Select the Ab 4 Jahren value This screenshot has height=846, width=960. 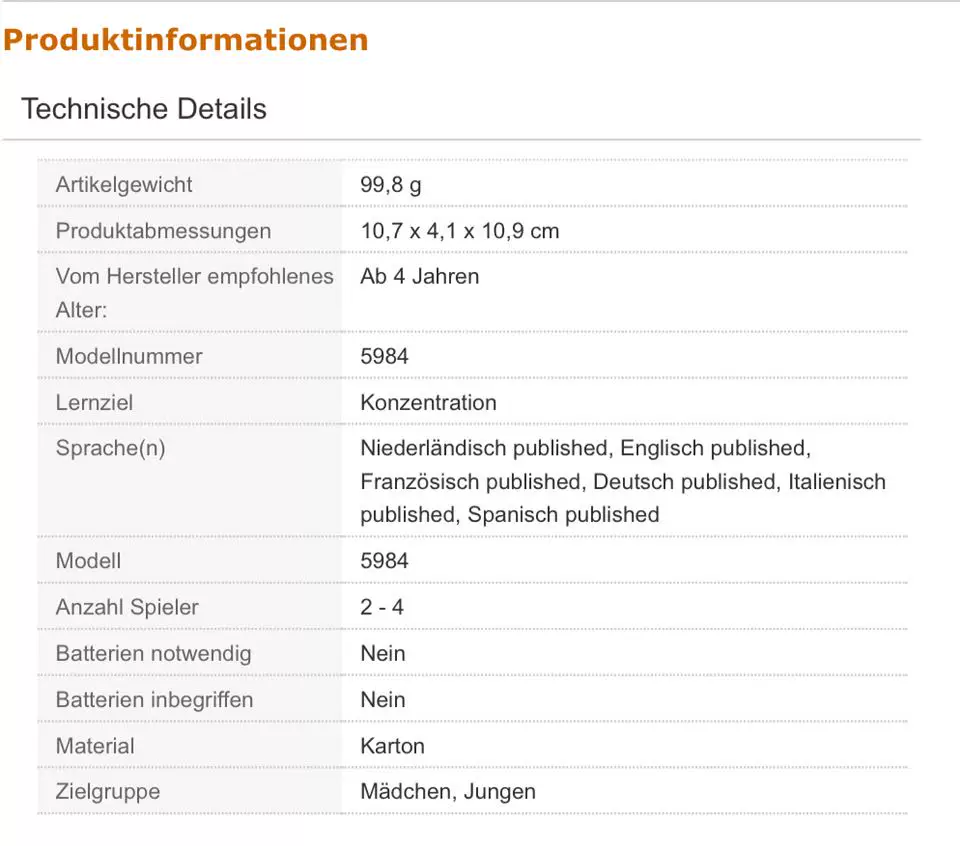[x=419, y=276]
